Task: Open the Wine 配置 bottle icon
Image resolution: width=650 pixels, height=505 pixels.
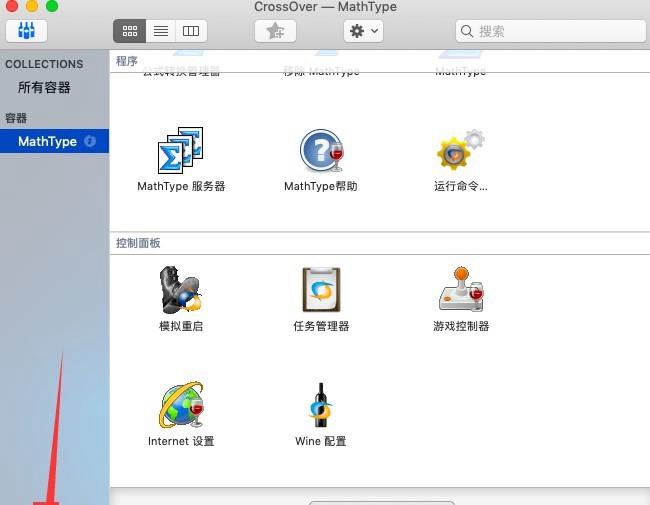Action: pos(320,405)
